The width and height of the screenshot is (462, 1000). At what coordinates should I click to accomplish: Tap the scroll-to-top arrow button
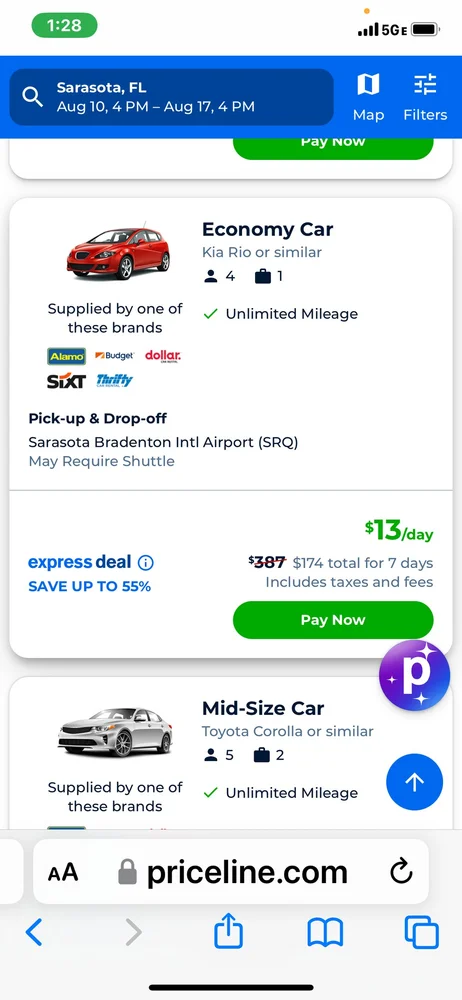pyautogui.click(x=415, y=783)
